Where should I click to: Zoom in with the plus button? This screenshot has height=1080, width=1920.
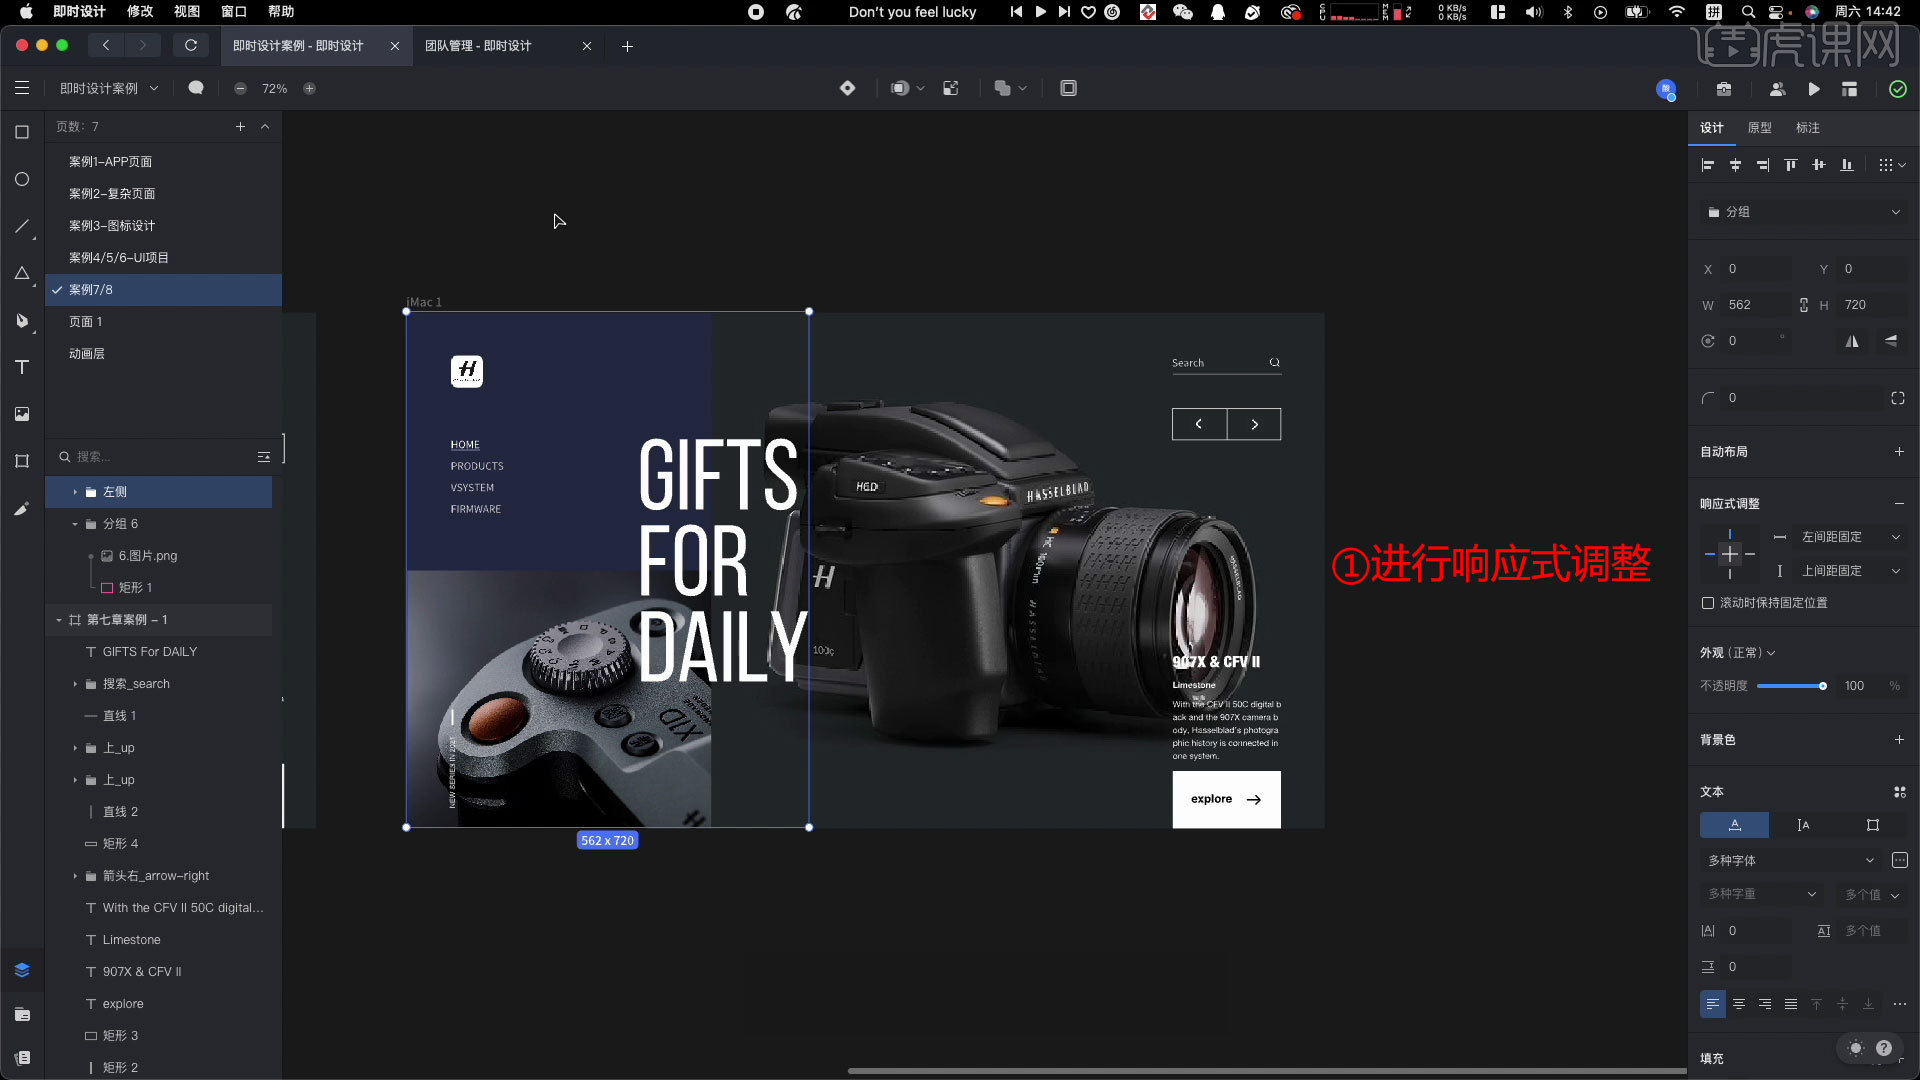pos(309,88)
